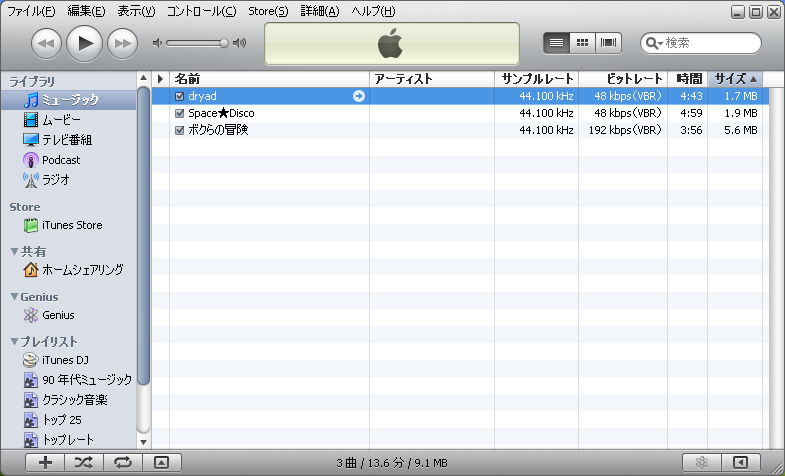Image resolution: width=785 pixels, height=476 pixels.
Task: Click the Genius atom button in the bottom bar
Action: tap(702, 463)
